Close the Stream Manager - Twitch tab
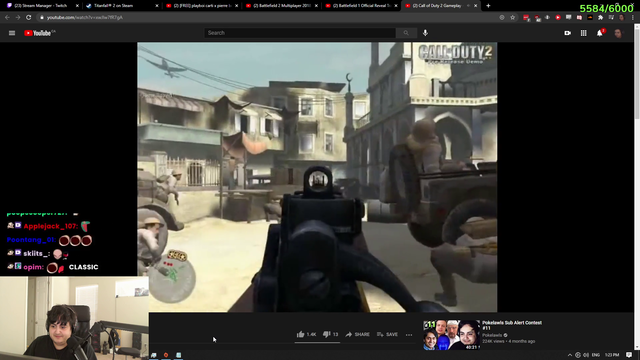Image resolution: width=640 pixels, height=360 pixels. [77, 6]
